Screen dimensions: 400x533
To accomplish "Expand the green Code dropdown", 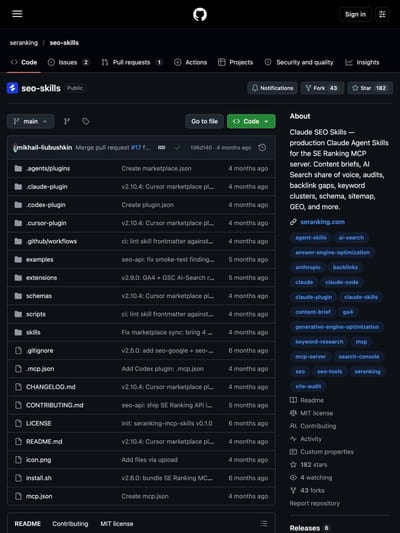I will 251,121.
